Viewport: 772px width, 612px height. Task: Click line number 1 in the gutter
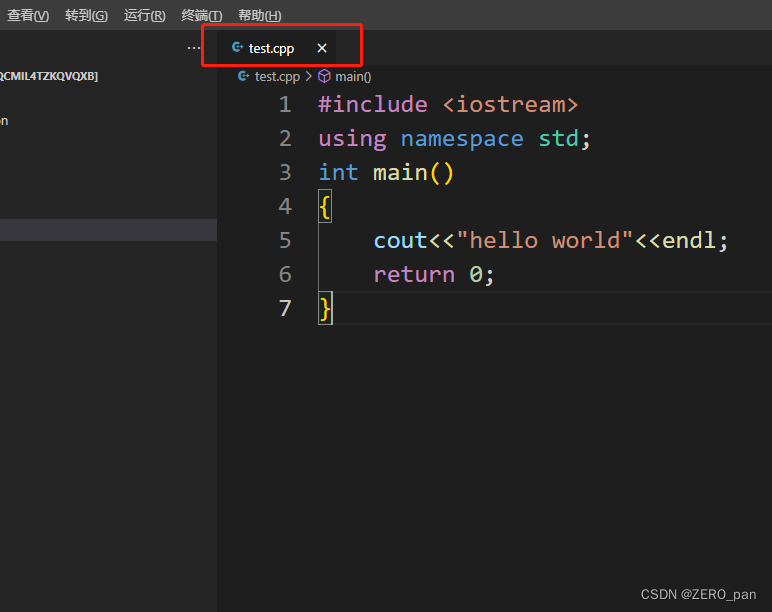(285, 104)
